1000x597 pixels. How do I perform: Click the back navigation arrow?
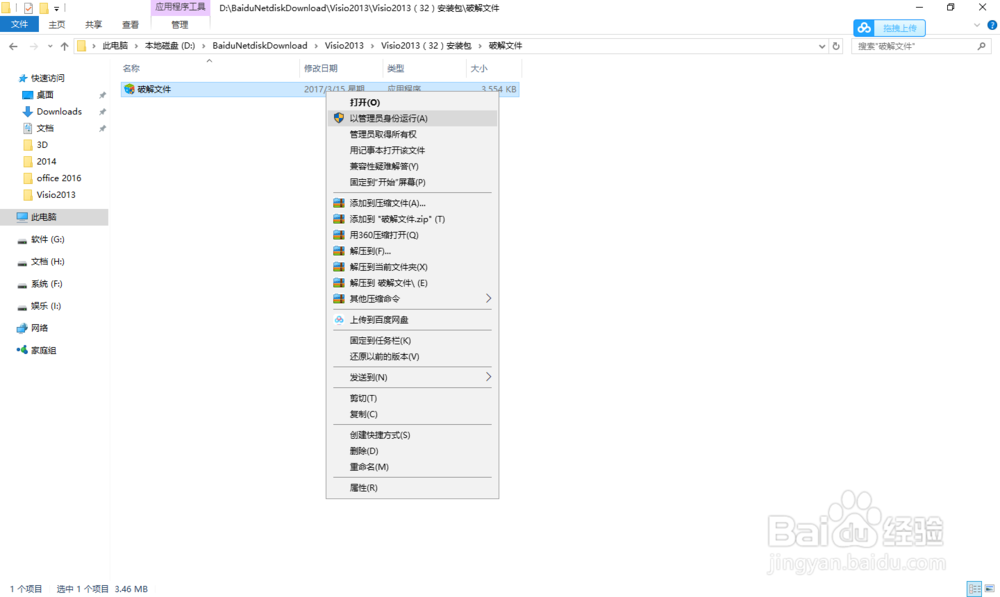pos(13,46)
